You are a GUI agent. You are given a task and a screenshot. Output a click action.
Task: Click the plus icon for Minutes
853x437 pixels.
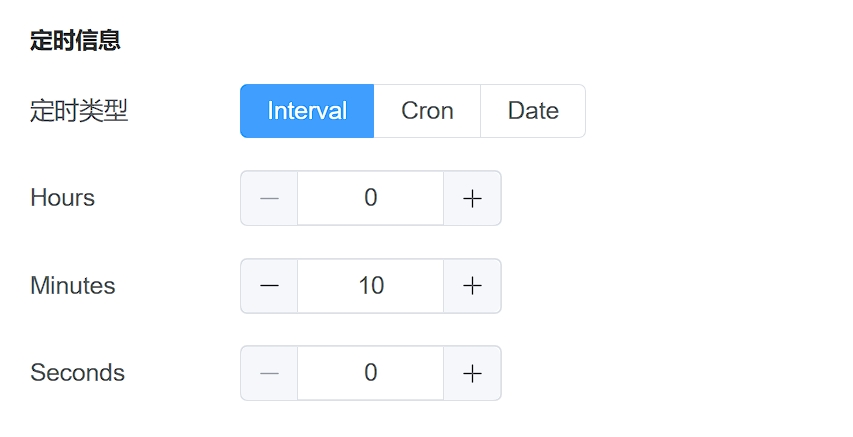(x=472, y=286)
